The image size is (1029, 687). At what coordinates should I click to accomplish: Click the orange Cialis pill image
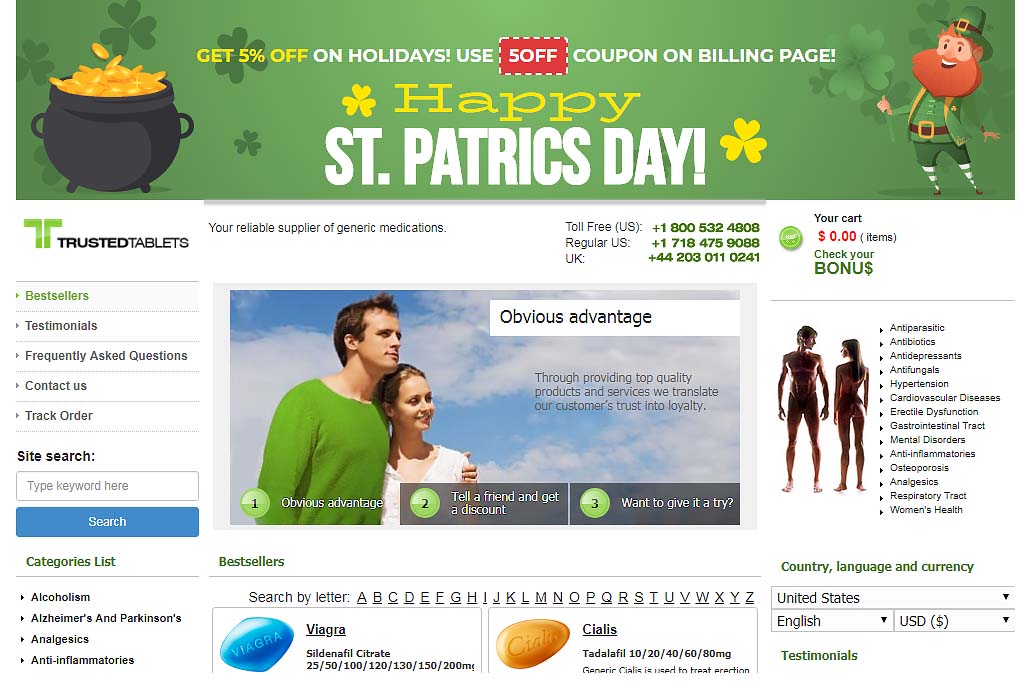click(x=532, y=644)
